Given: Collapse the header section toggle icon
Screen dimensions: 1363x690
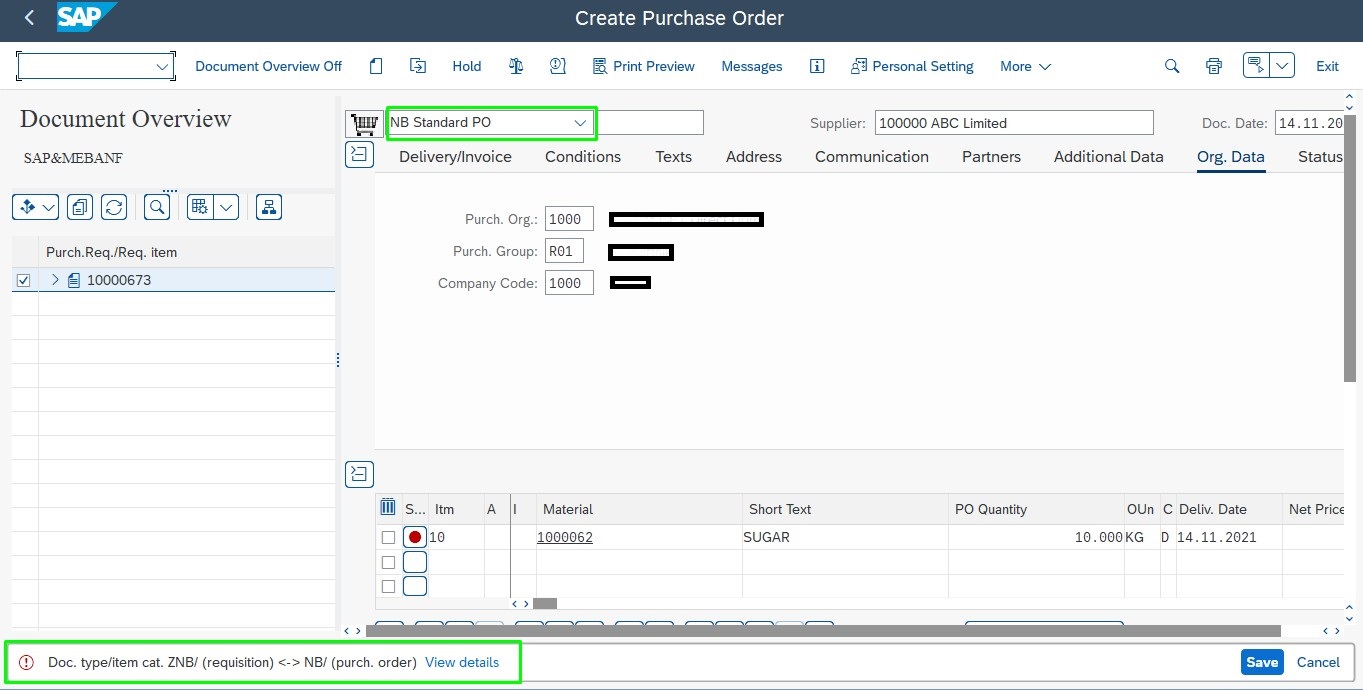Looking at the screenshot, I should pyautogui.click(x=359, y=154).
